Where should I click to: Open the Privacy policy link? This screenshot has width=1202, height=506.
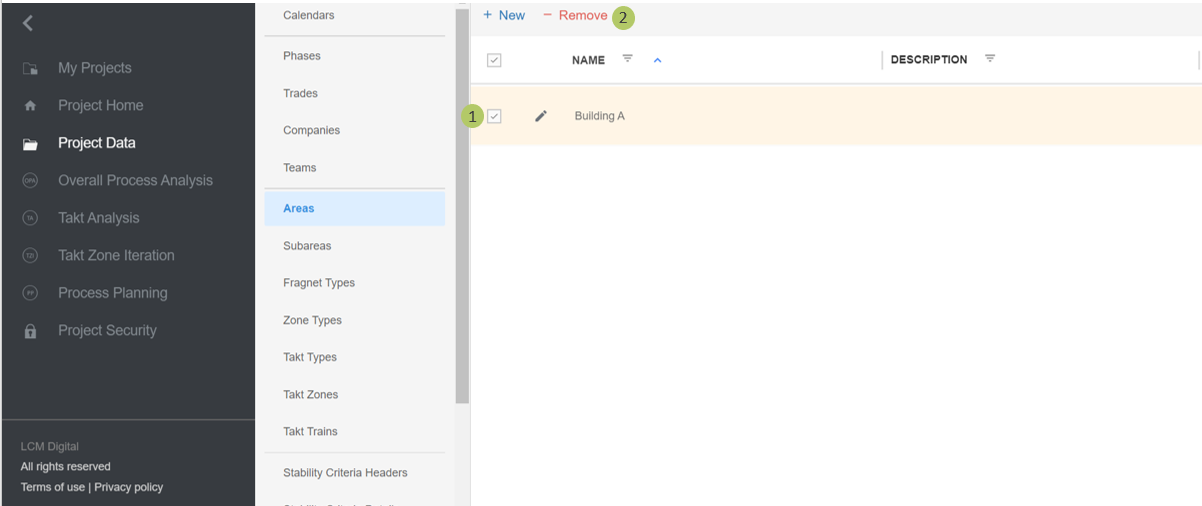[128, 487]
